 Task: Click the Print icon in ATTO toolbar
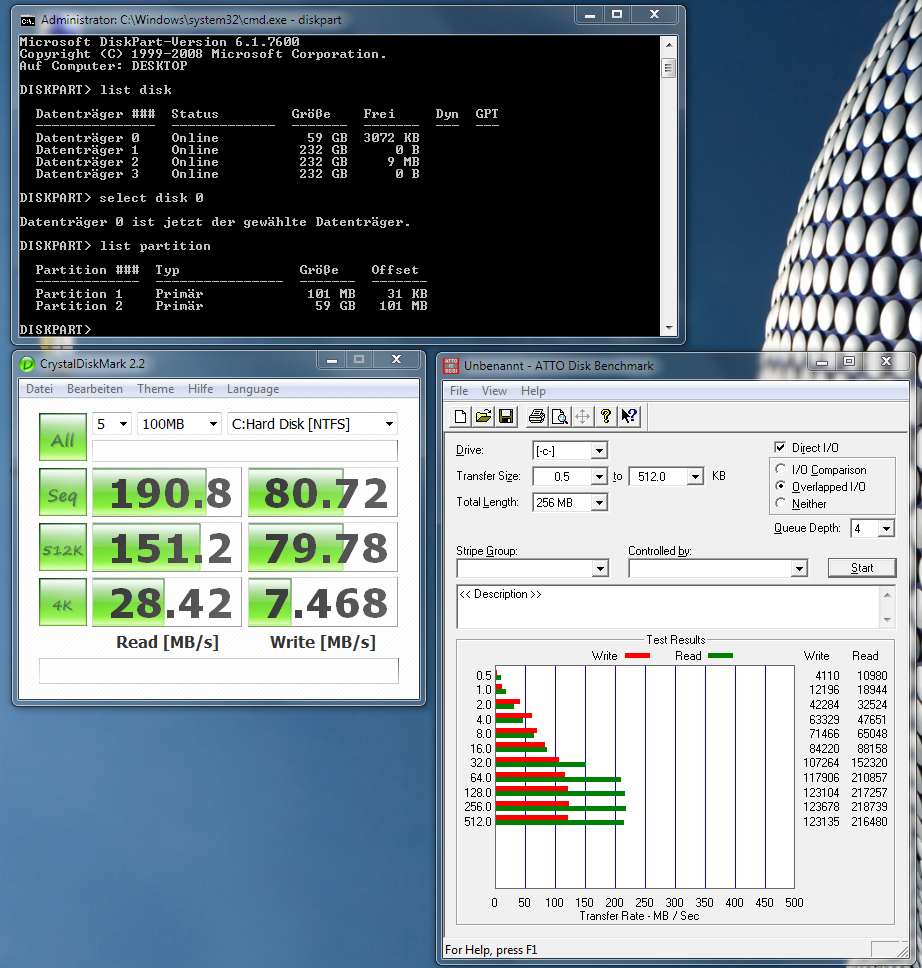(x=537, y=417)
